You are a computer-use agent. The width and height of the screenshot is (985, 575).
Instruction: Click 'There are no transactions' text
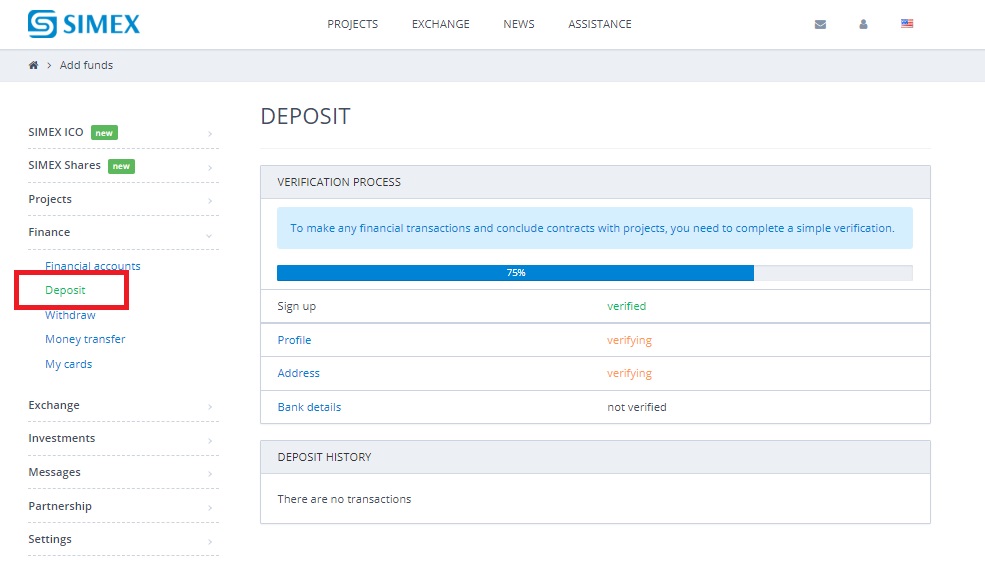coord(344,499)
